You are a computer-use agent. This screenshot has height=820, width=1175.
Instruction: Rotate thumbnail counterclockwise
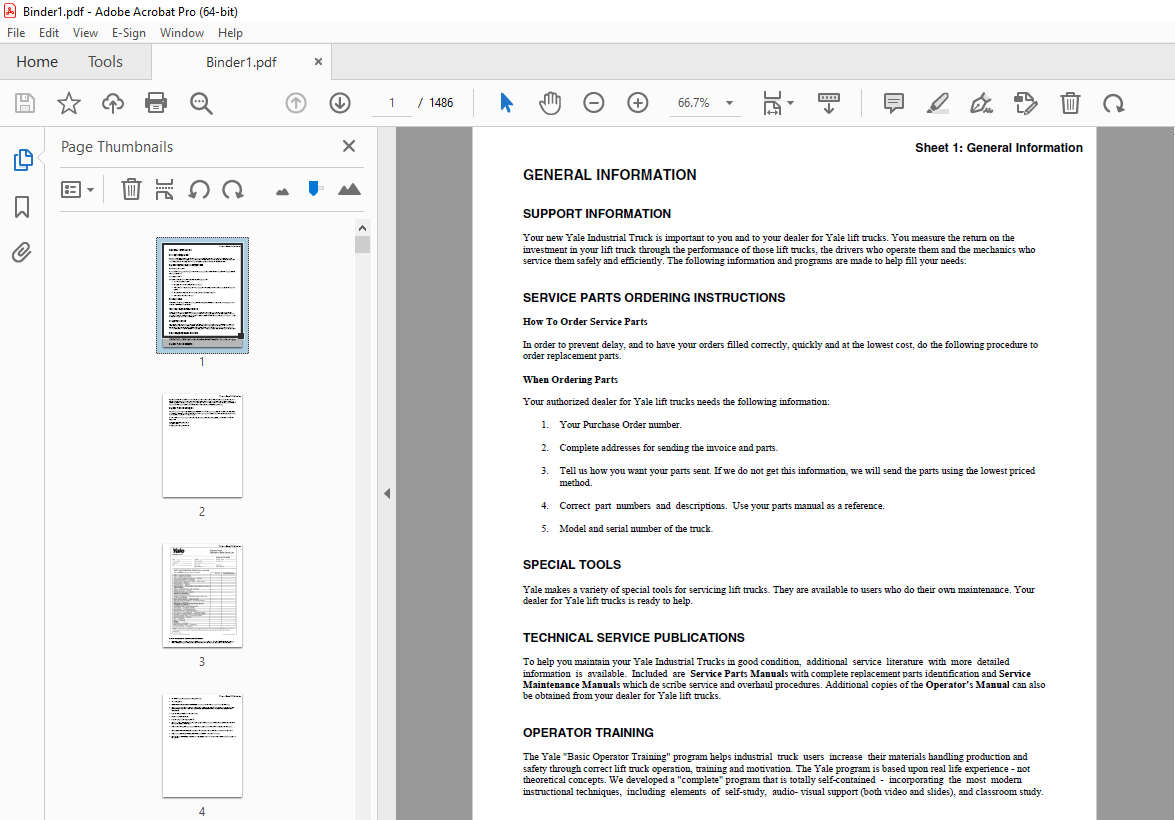(x=199, y=190)
